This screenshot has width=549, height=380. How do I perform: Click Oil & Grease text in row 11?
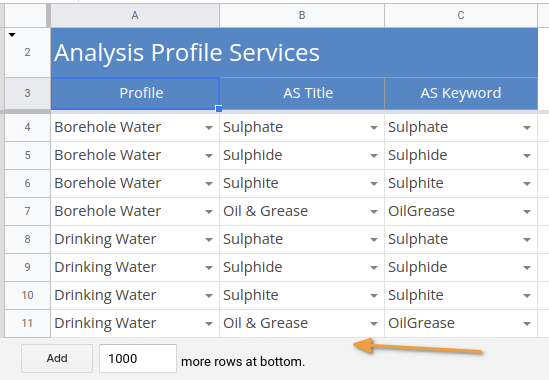coord(265,323)
